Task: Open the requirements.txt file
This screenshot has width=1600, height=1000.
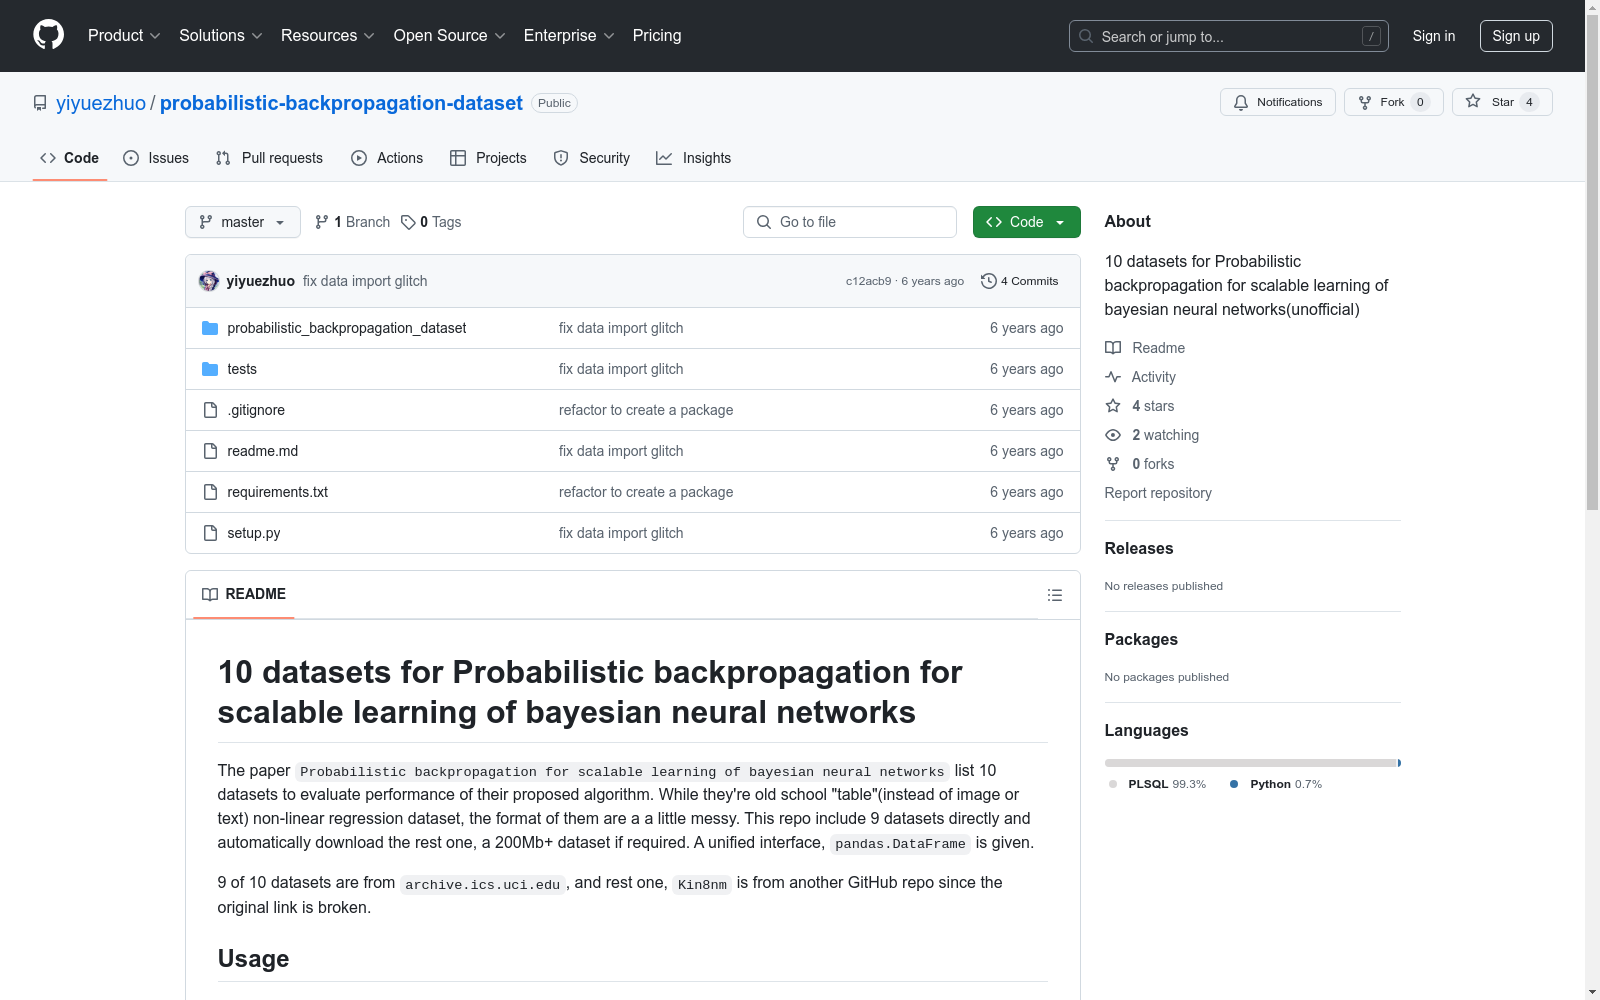Action: click(x=278, y=492)
